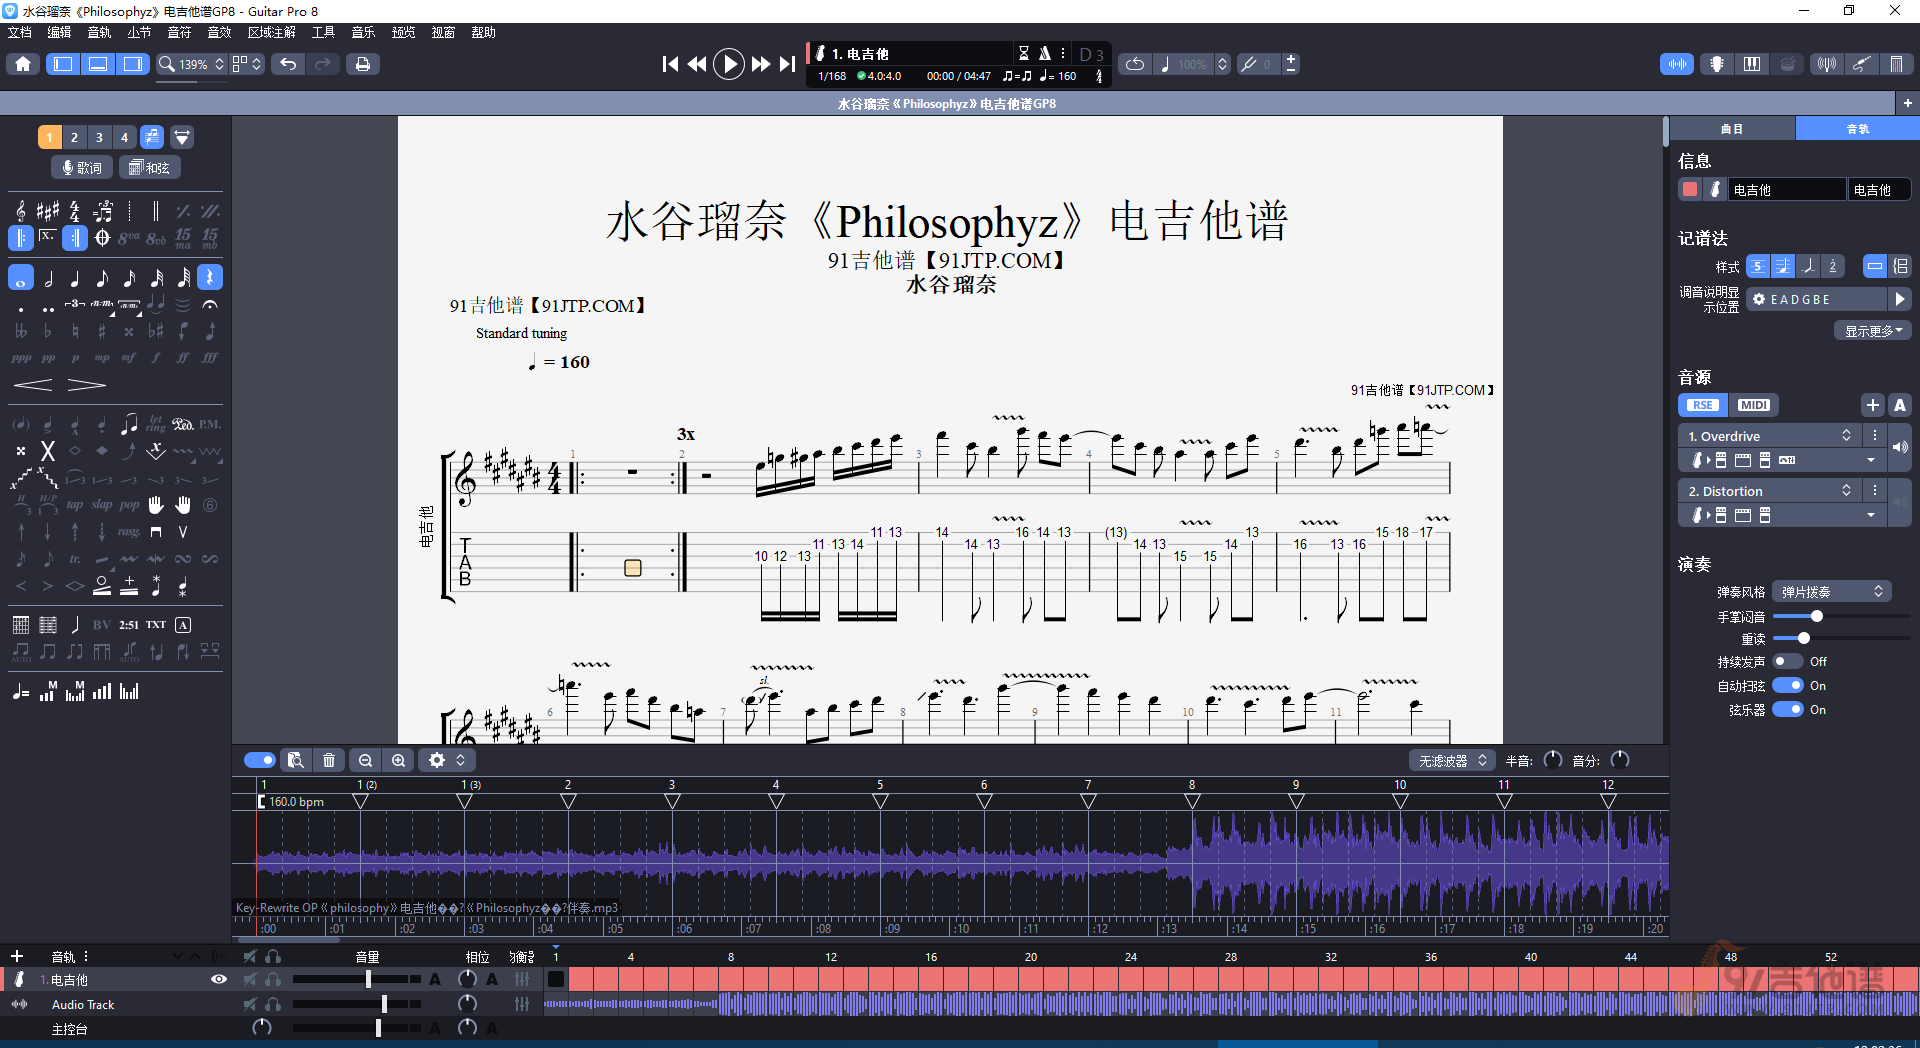Viewport: 1920px width, 1048px height.
Task: Open the 帮助 menu
Action: pos(483,33)
